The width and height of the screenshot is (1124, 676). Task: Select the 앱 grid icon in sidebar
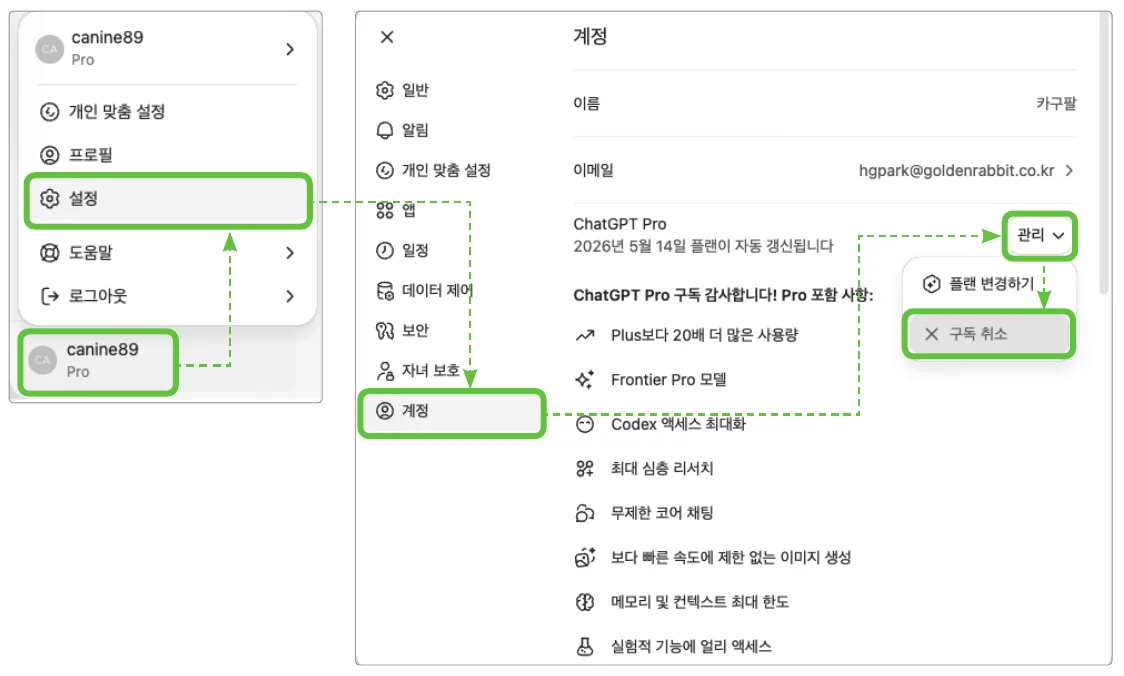pyautogui.click(x=385, y=210)
